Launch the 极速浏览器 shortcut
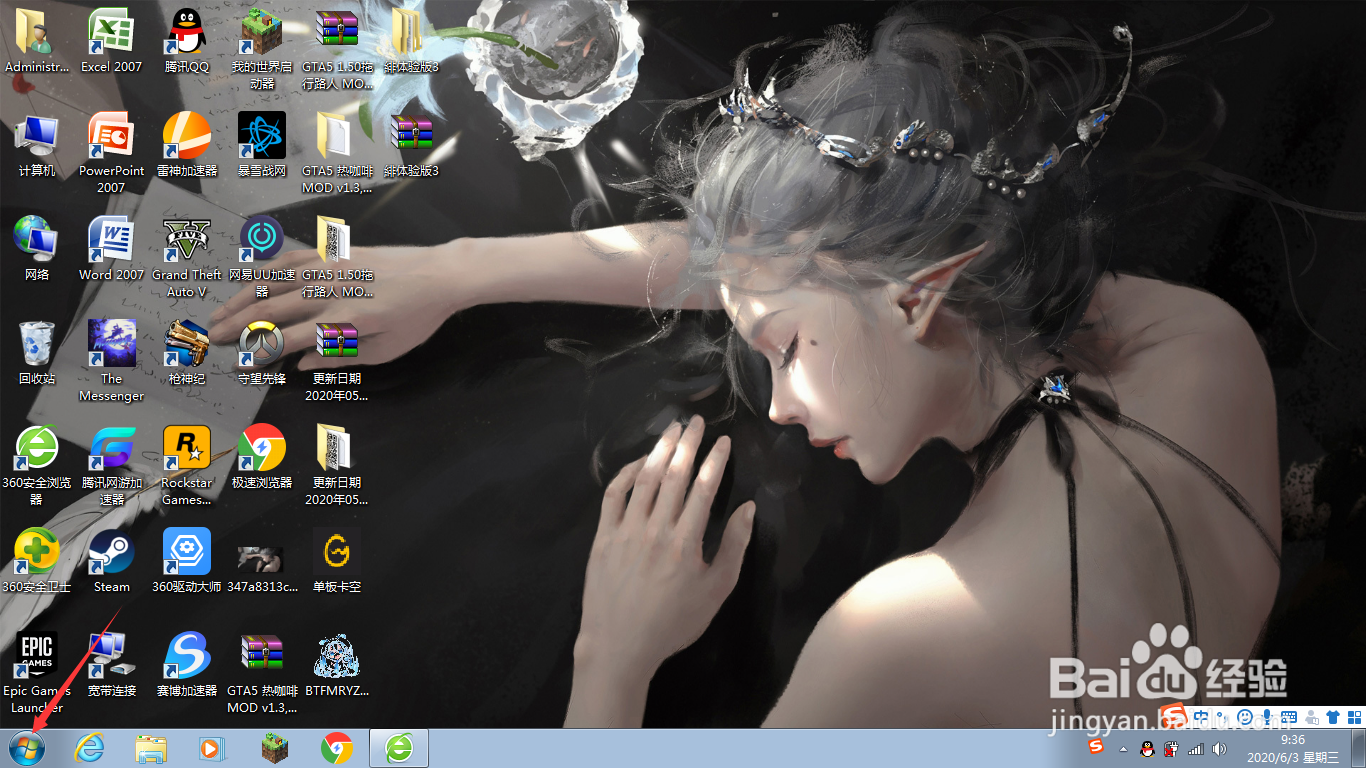Screen dimensions: 1366x768 pyautogui.click(x=262, y=447)
